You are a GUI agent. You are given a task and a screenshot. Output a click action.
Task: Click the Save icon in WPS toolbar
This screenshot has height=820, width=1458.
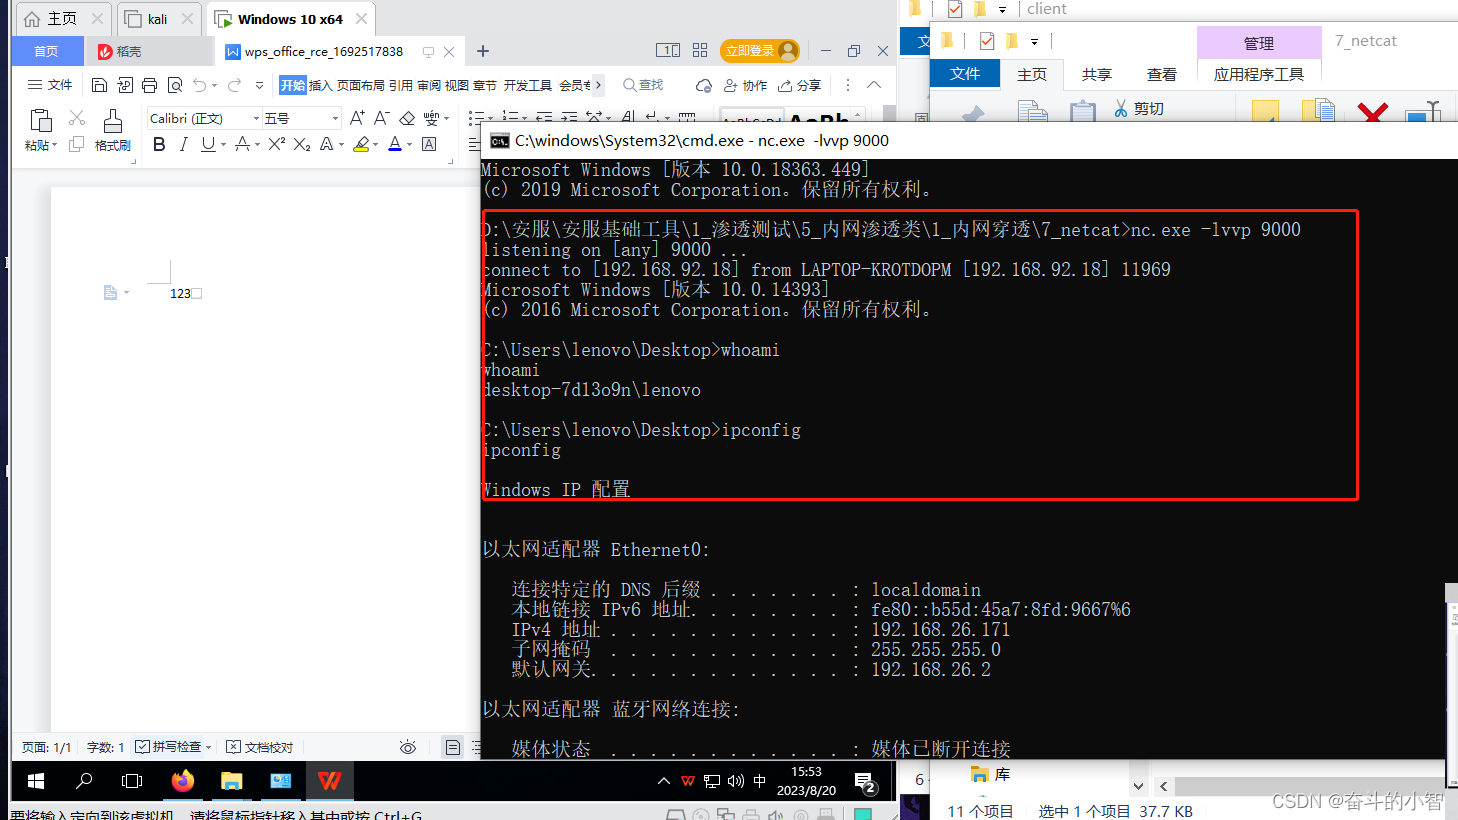99,85
